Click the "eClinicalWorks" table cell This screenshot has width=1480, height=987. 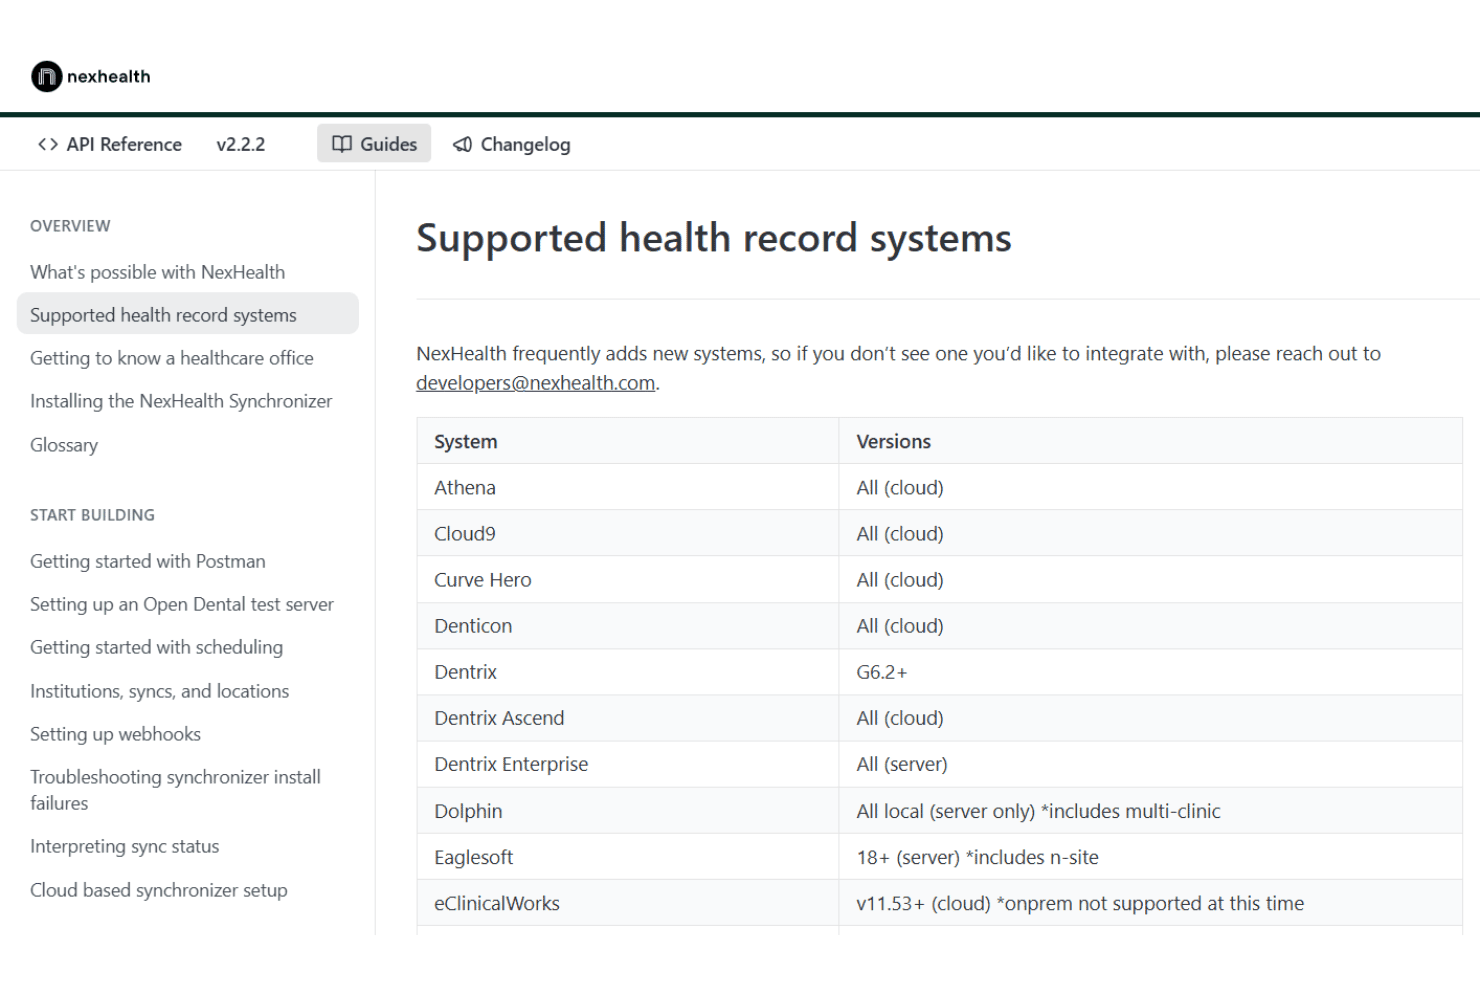point(628,903)
